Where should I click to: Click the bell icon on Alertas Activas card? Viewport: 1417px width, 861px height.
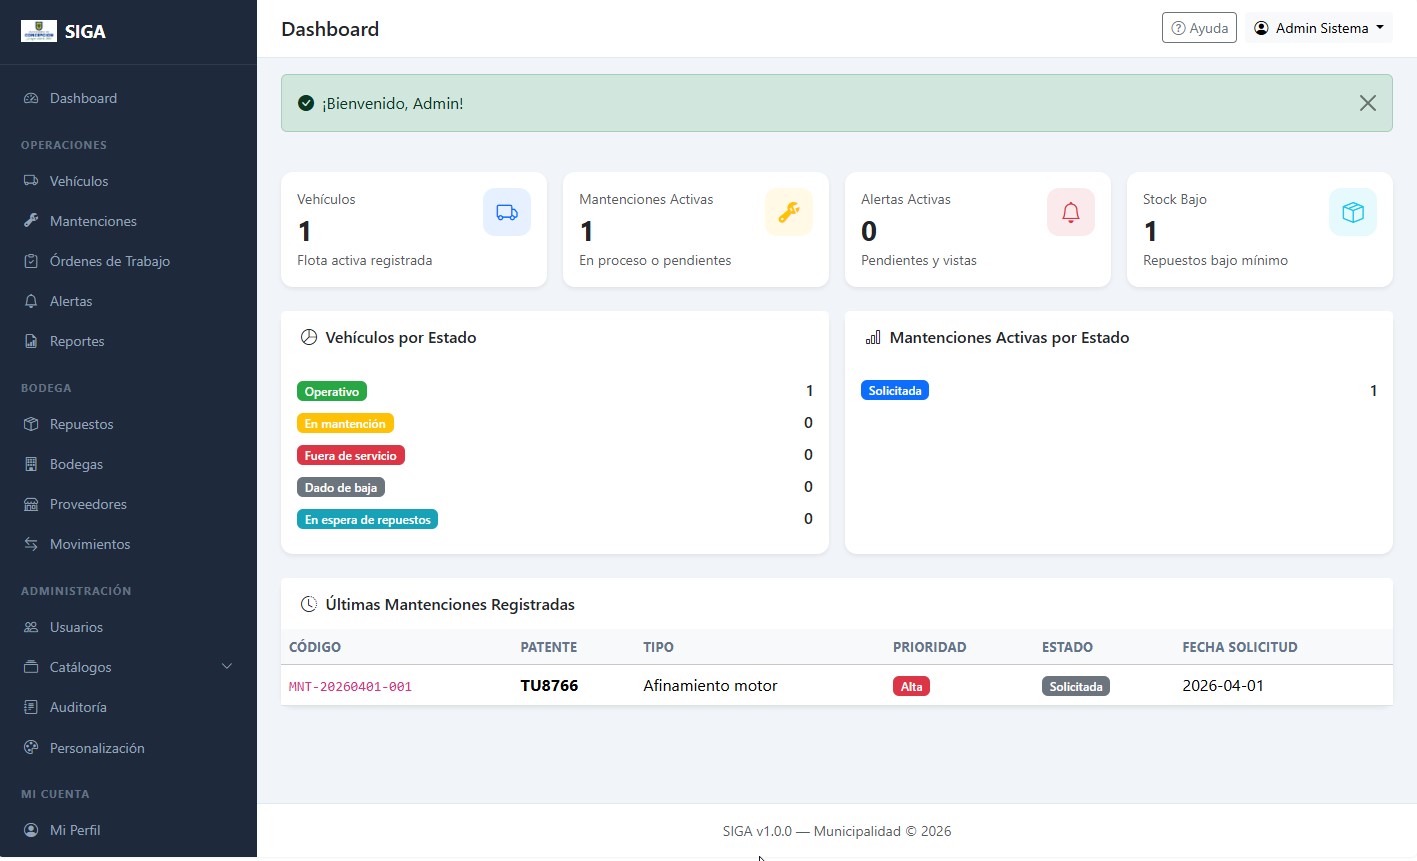click(1071, 212)
